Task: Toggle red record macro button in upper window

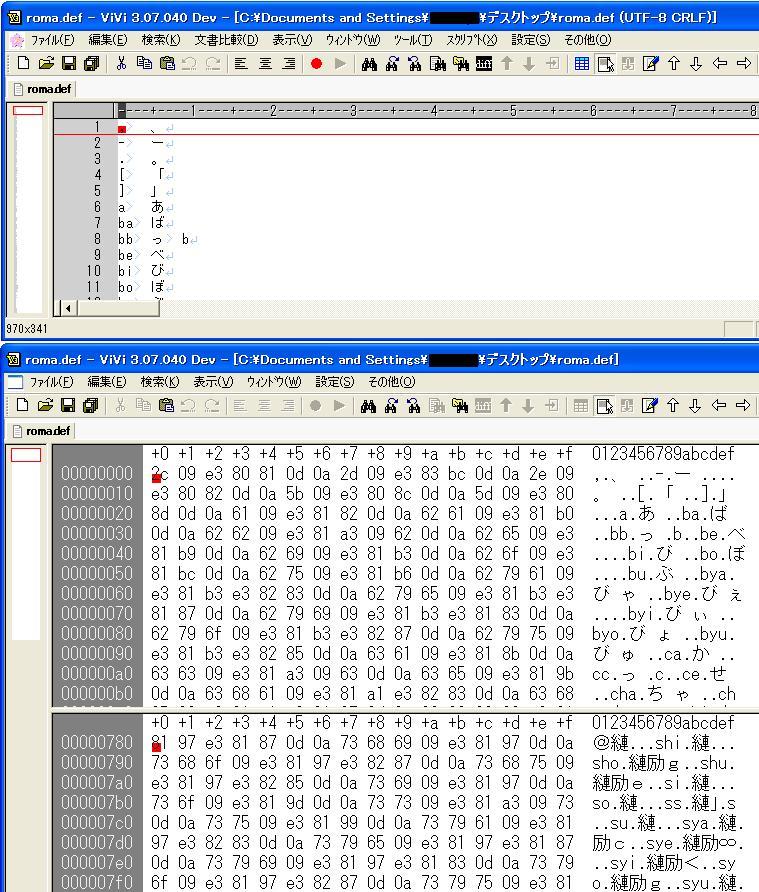Action: point(317,63)
